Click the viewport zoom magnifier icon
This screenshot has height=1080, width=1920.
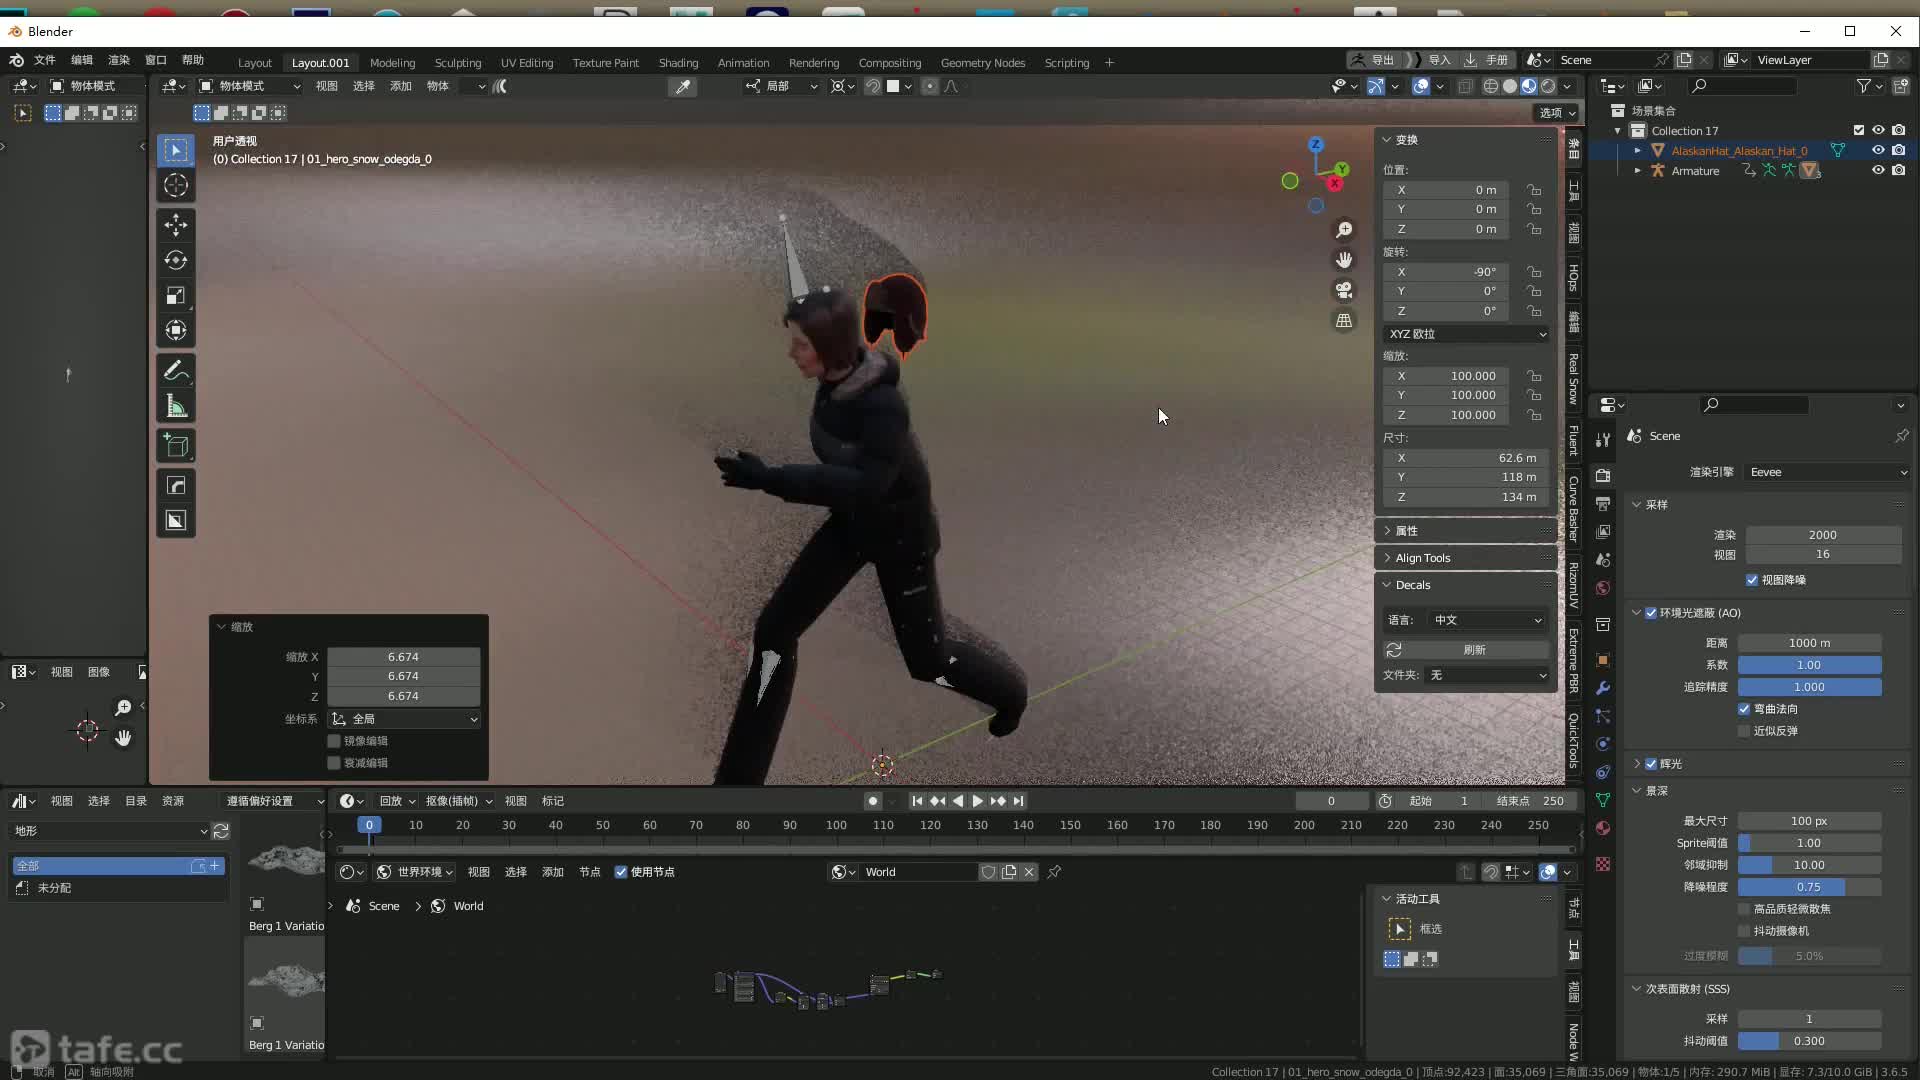click(x=1344, y=230)
